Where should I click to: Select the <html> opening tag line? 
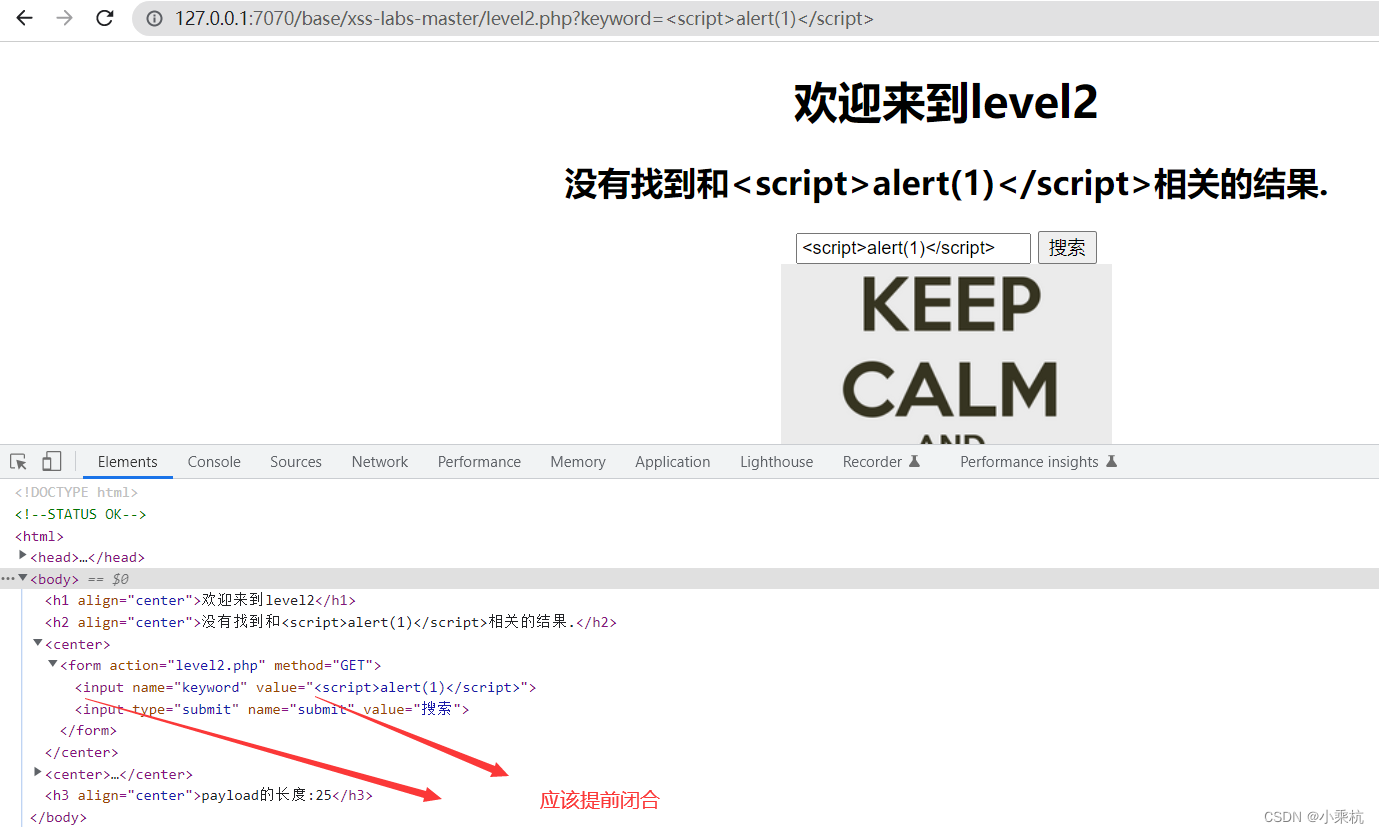[x=39, y=536]
